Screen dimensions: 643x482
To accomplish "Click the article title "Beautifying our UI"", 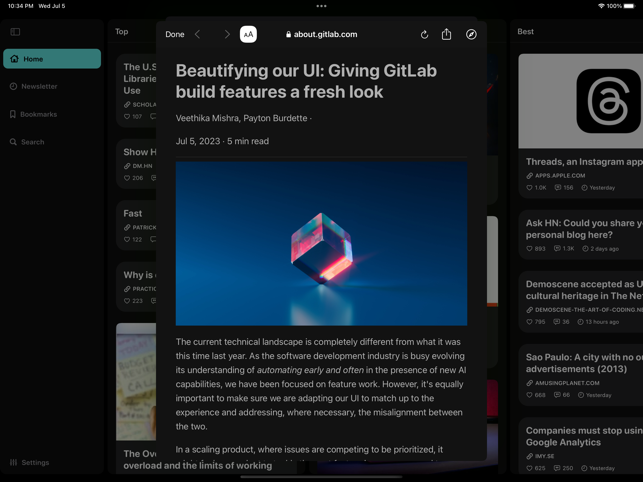I will tap(306, 81).
